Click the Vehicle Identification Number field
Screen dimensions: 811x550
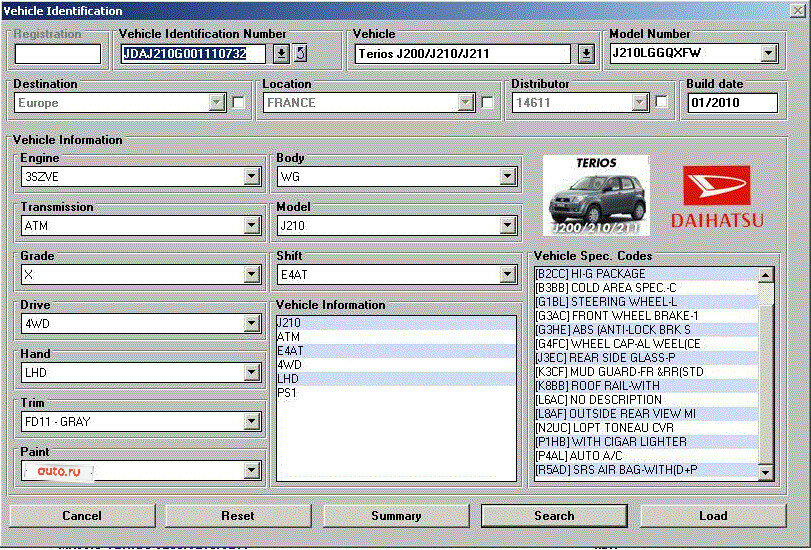193,54
